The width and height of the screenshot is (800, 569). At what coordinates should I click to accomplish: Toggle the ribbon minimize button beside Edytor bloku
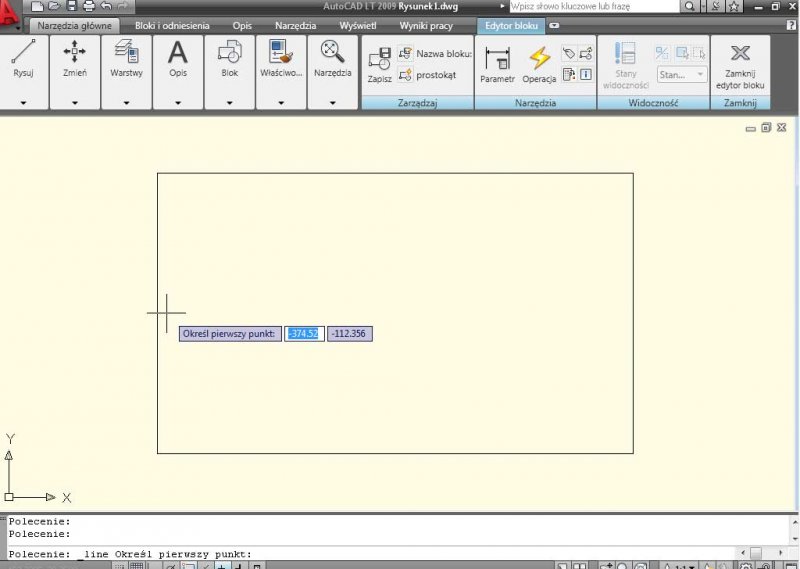pyautogui.click(x=555, y=25)
